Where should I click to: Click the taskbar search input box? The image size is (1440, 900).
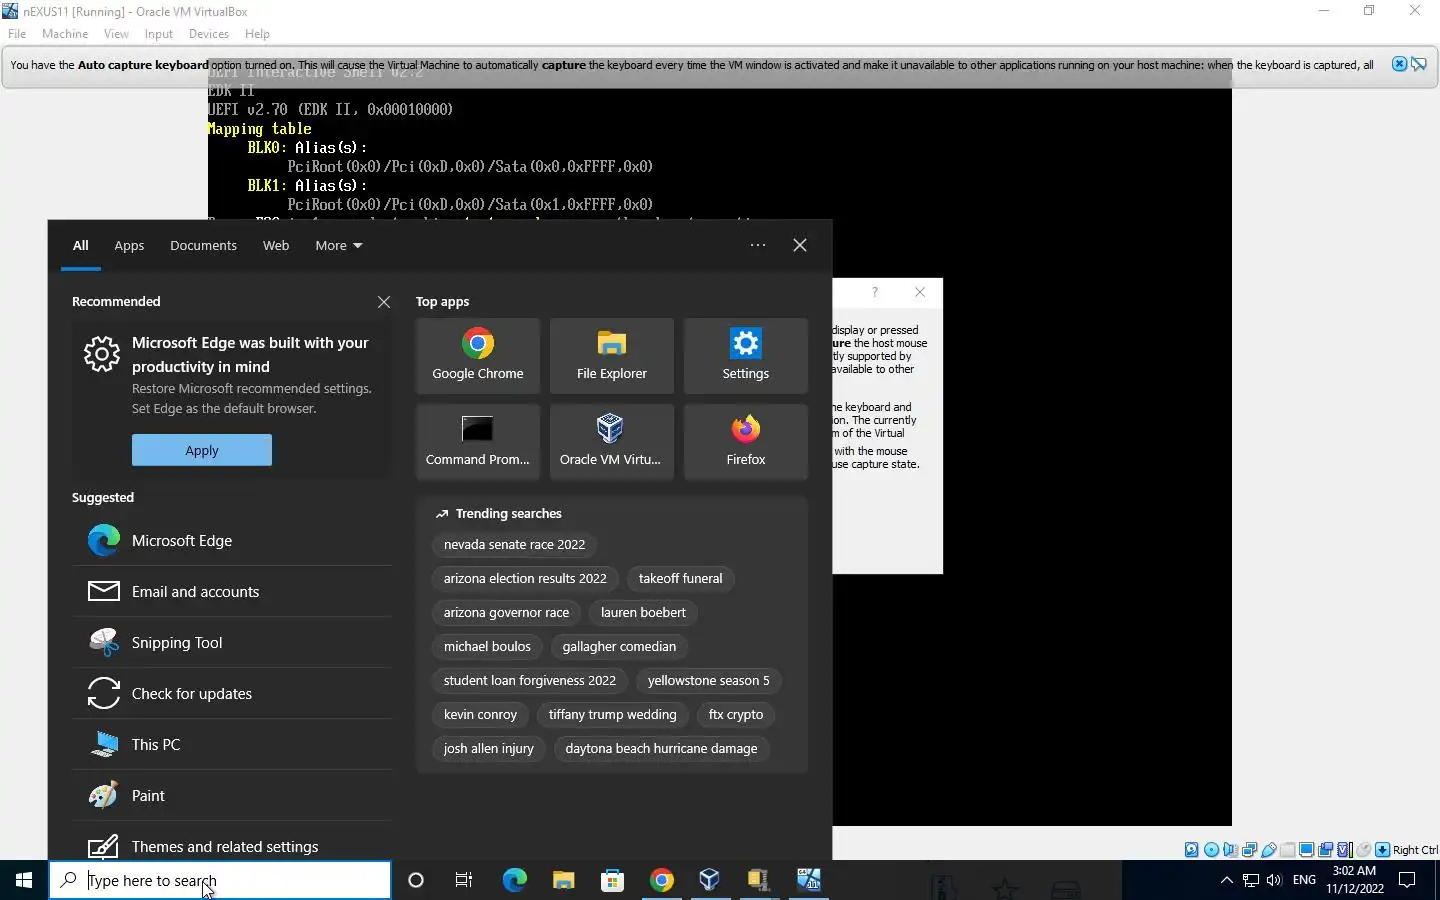[220, 880]
